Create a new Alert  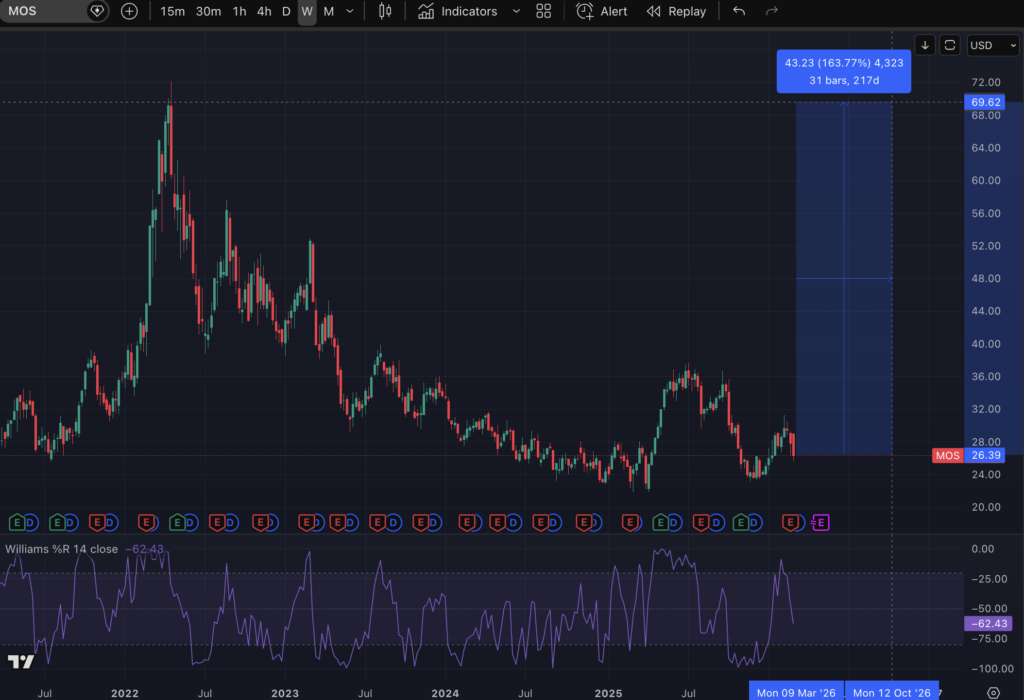[602, 11]
